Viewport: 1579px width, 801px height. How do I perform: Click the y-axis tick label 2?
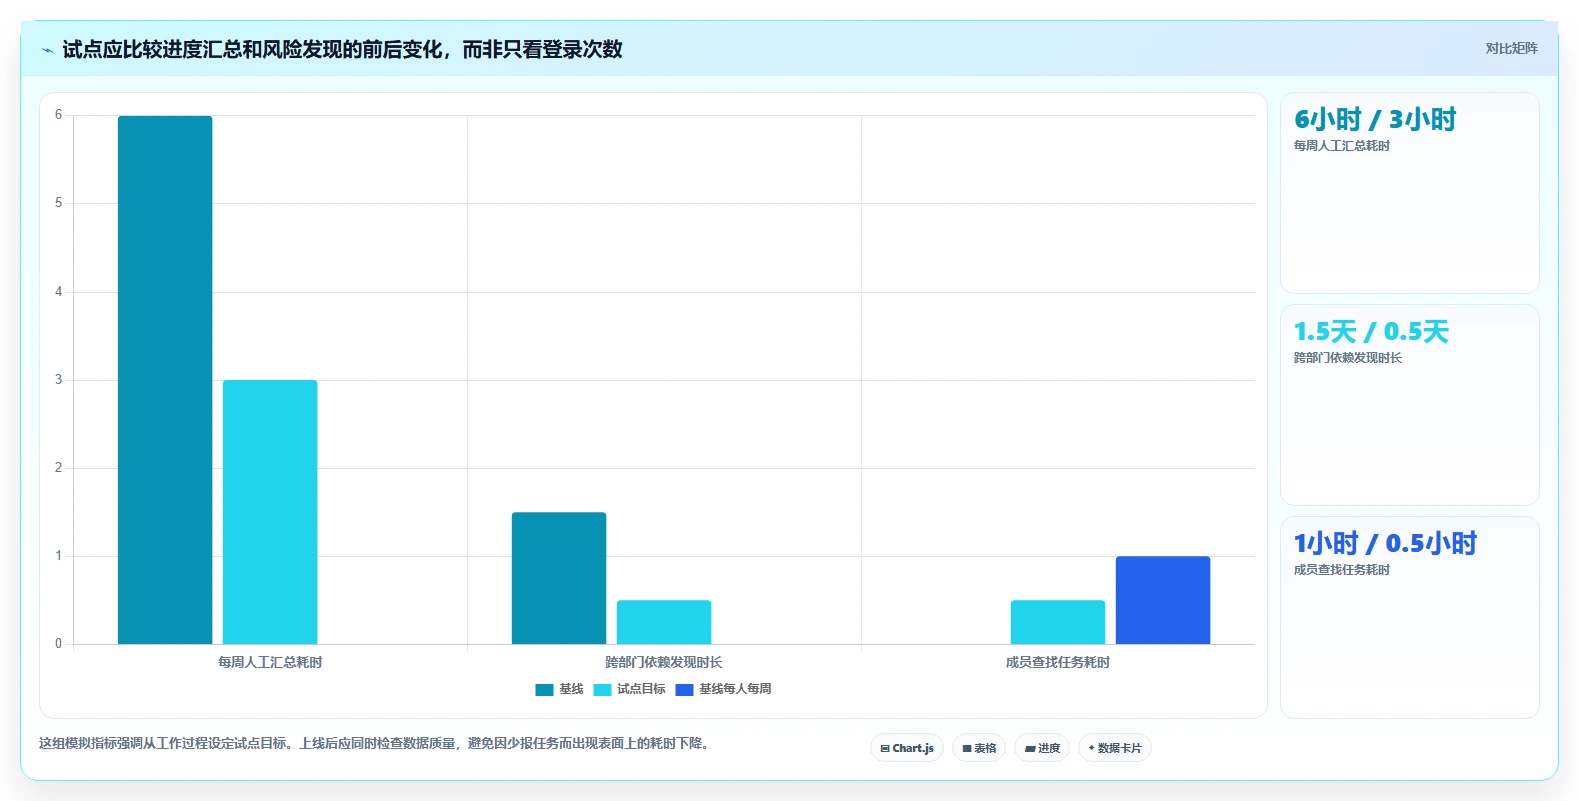58,468
